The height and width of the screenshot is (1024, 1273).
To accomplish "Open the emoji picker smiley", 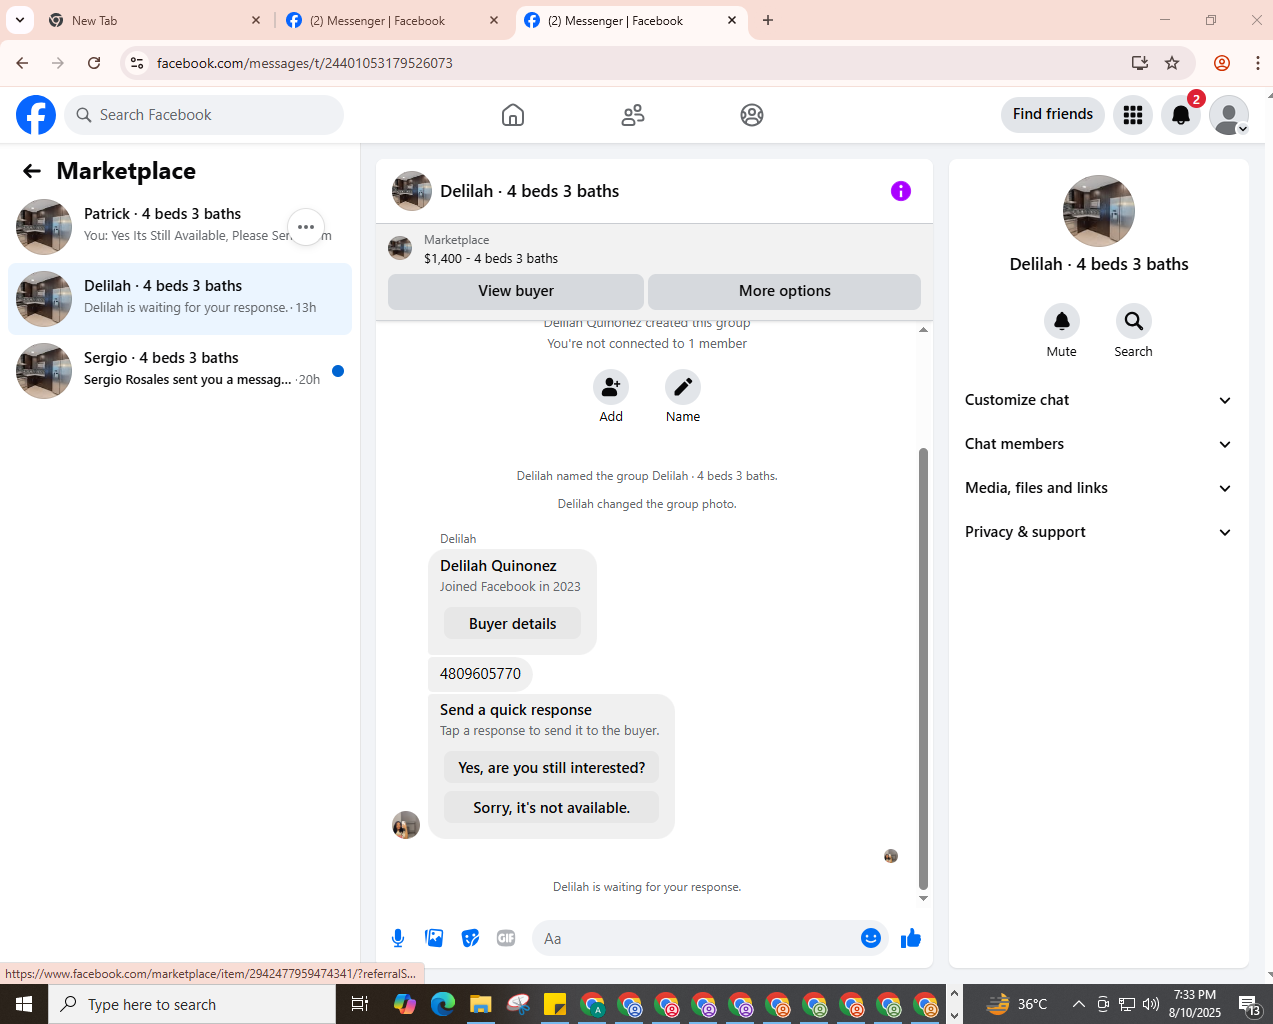I will click(x=871, y=938).
